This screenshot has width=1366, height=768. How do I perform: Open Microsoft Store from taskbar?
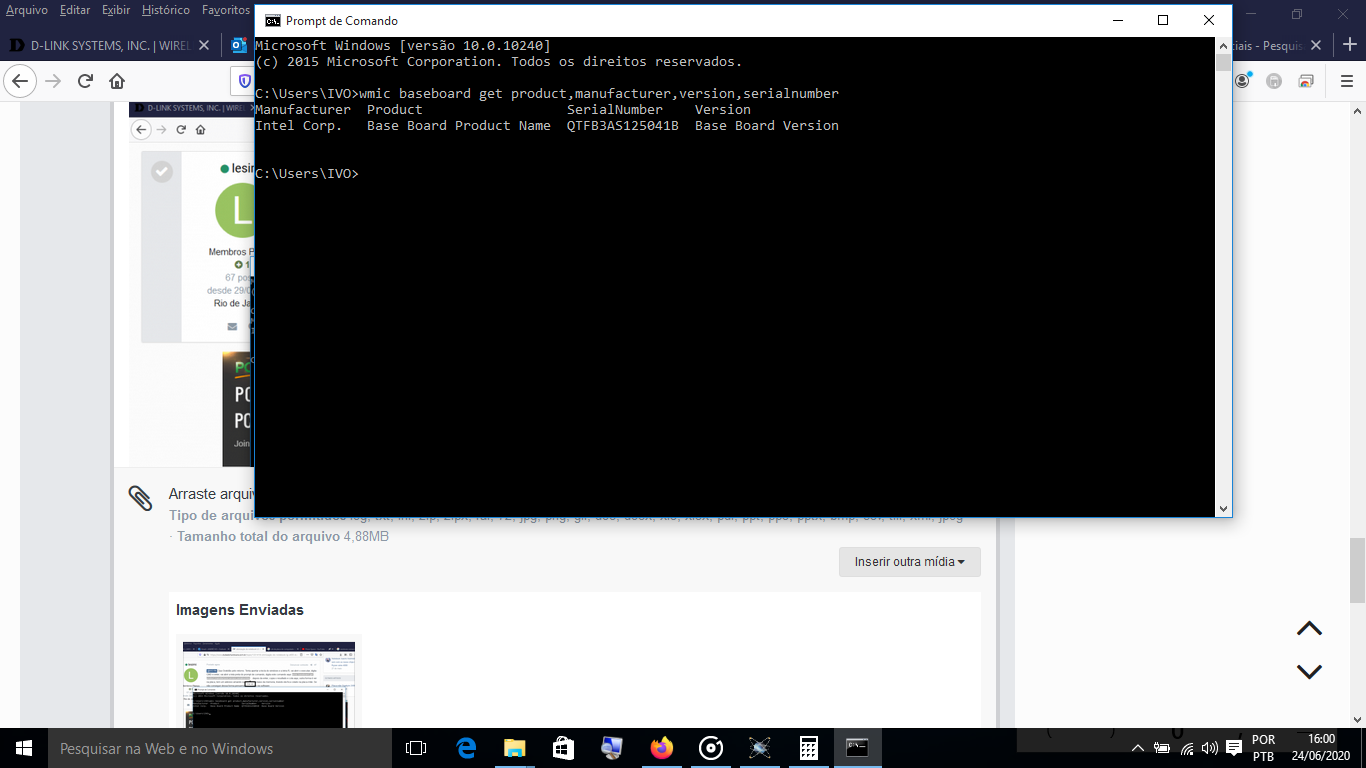[x=563, y=748]
